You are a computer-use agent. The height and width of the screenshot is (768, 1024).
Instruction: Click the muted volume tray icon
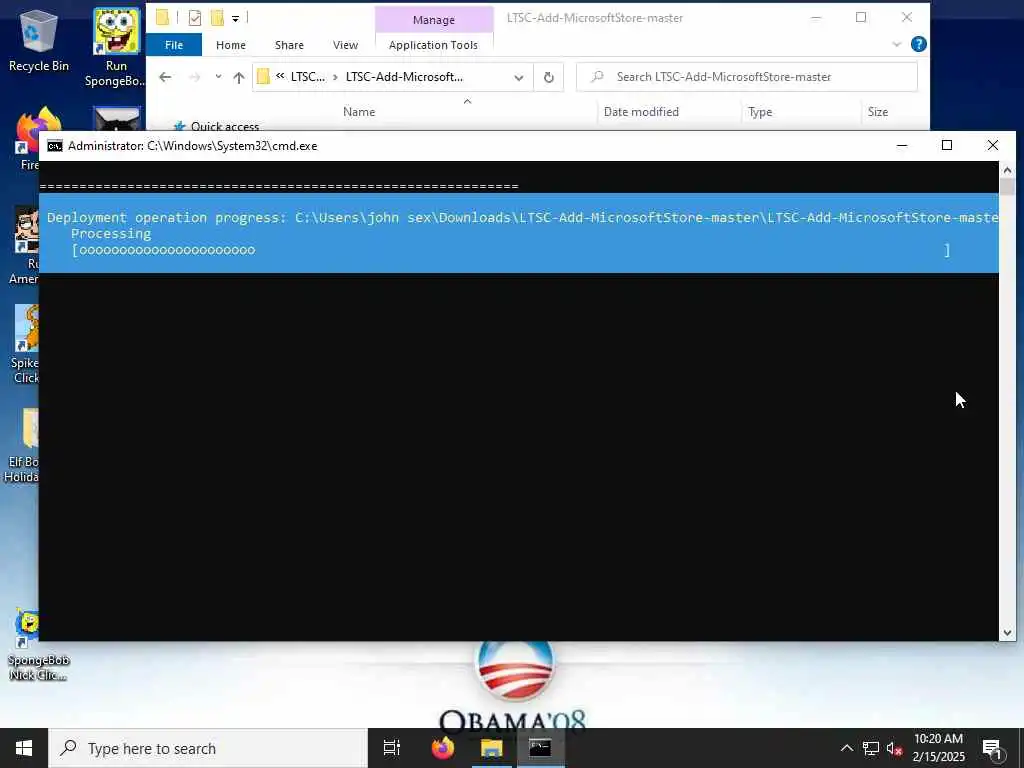coord(895,748)
